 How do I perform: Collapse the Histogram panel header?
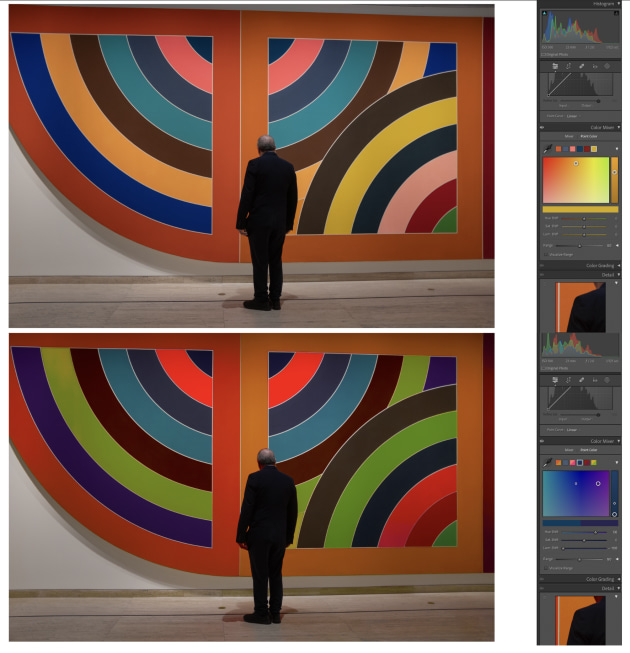tap(618, 4)
